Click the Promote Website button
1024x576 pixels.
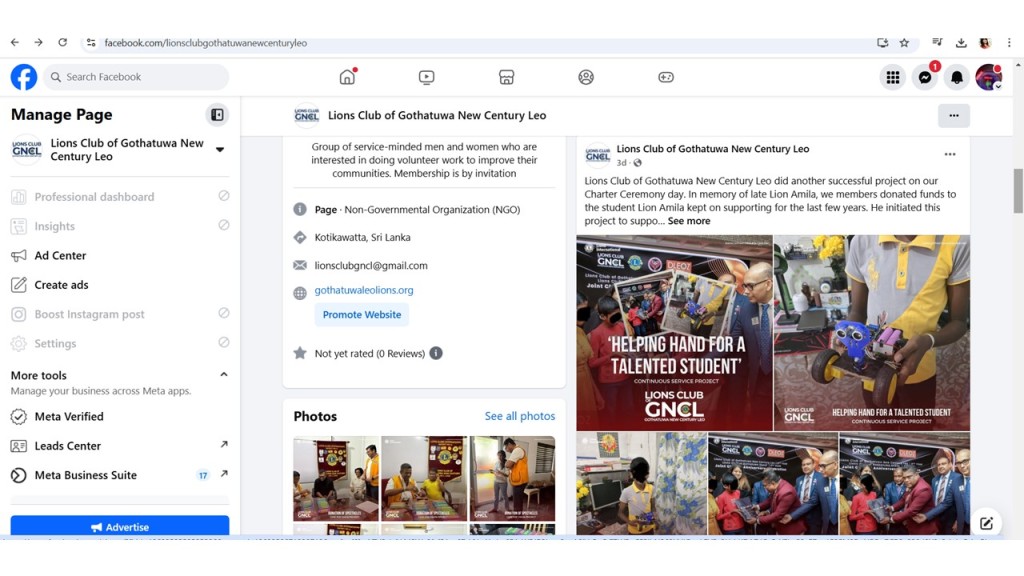pyautogui.click(x=362, y=315)
